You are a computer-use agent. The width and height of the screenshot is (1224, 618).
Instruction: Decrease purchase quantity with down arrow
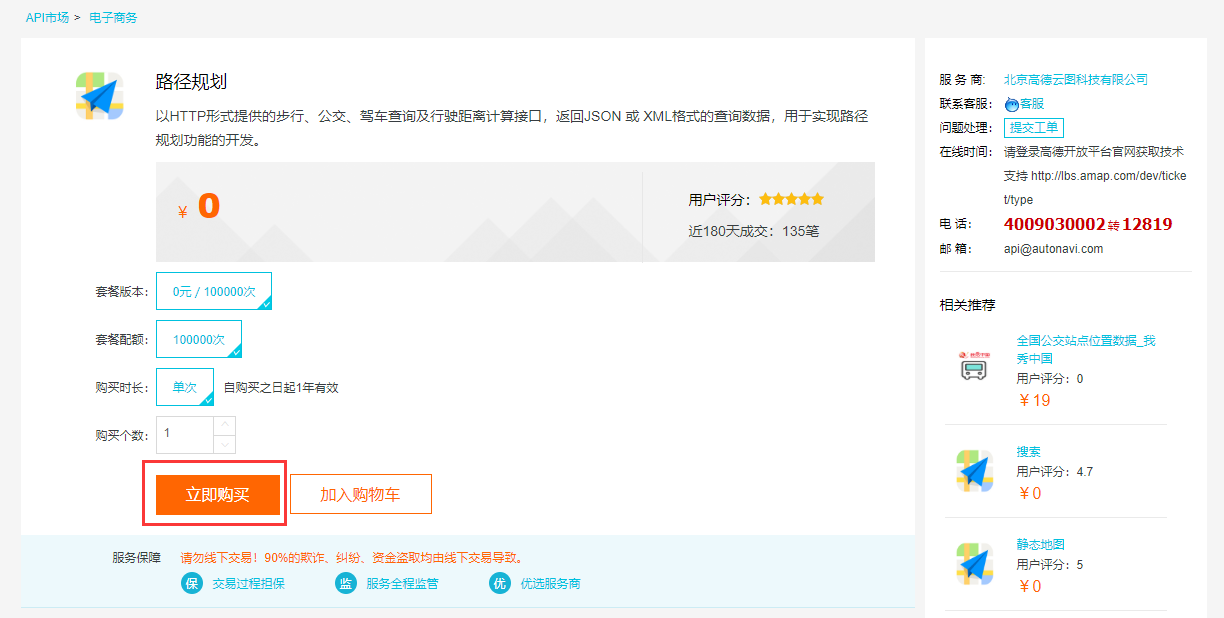click(x=225, y=444)
